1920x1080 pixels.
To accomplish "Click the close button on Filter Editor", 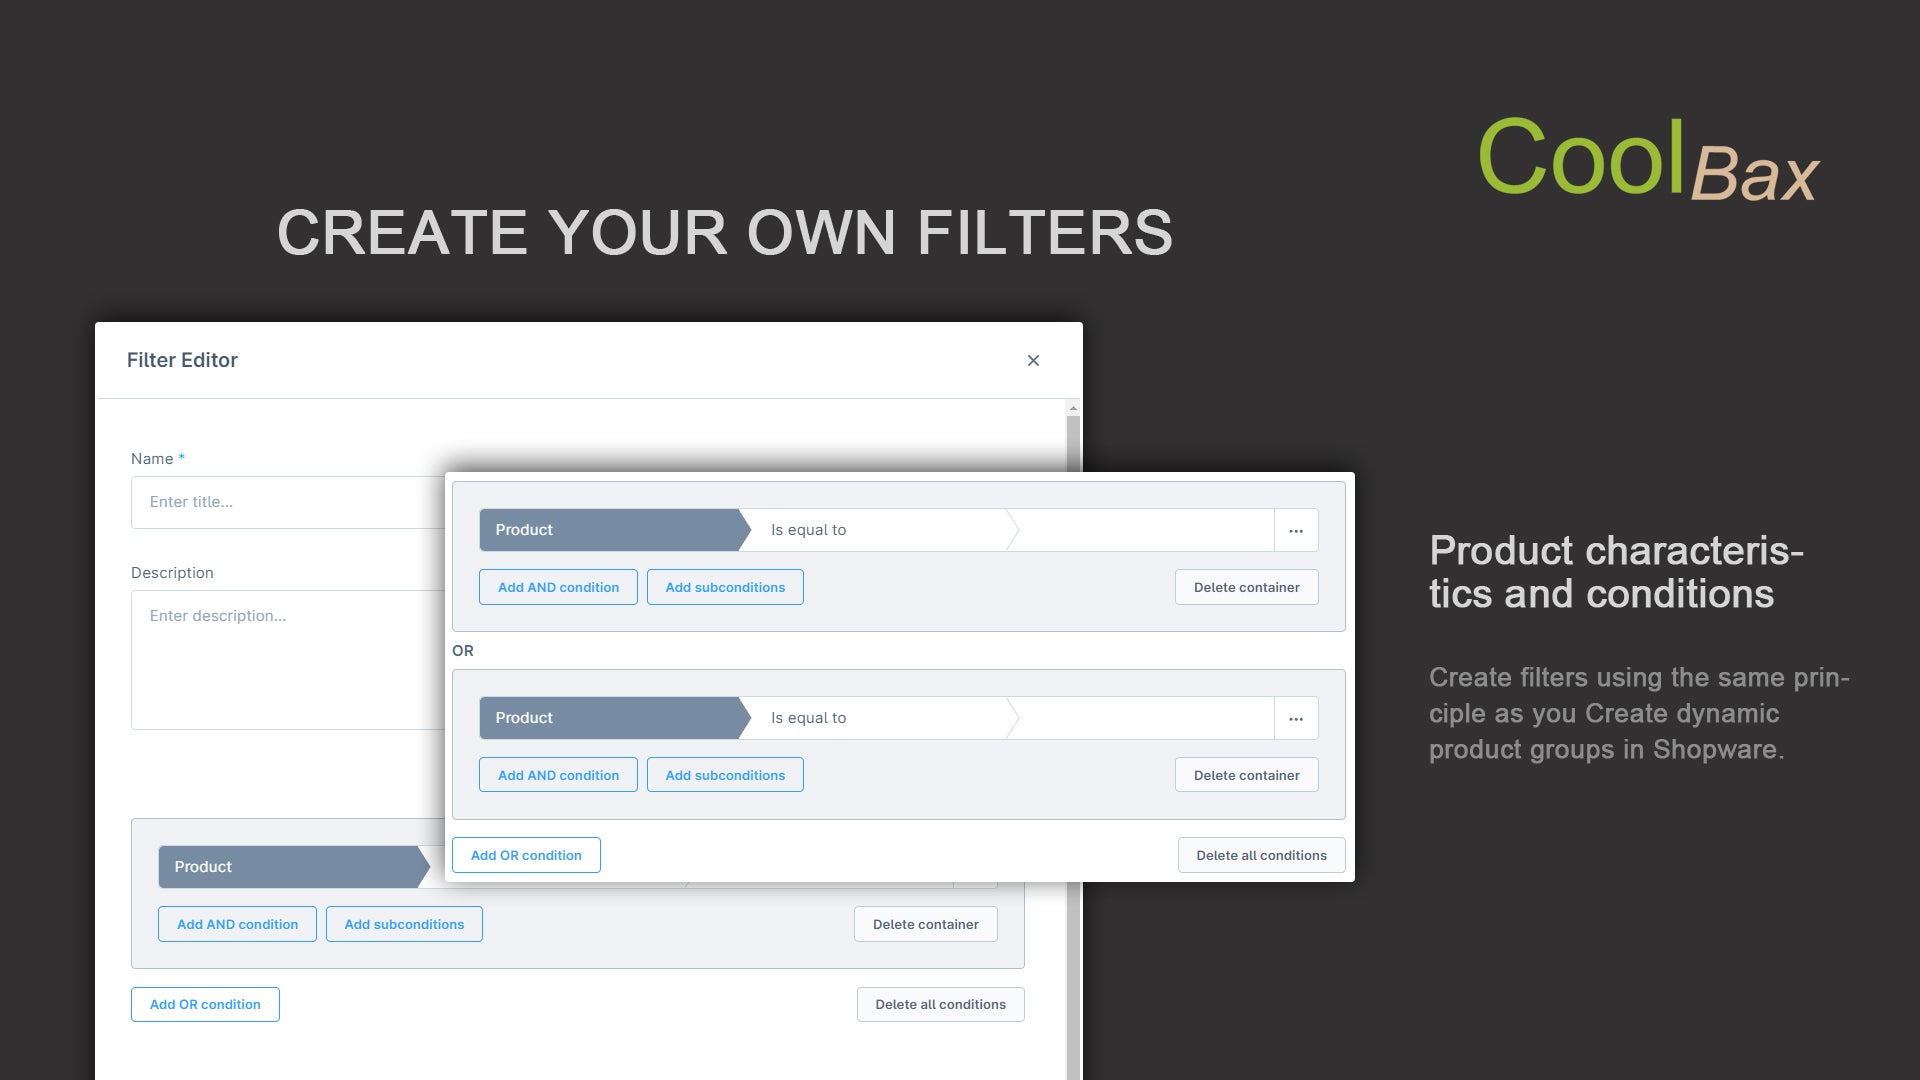I will click(1033, 360).
